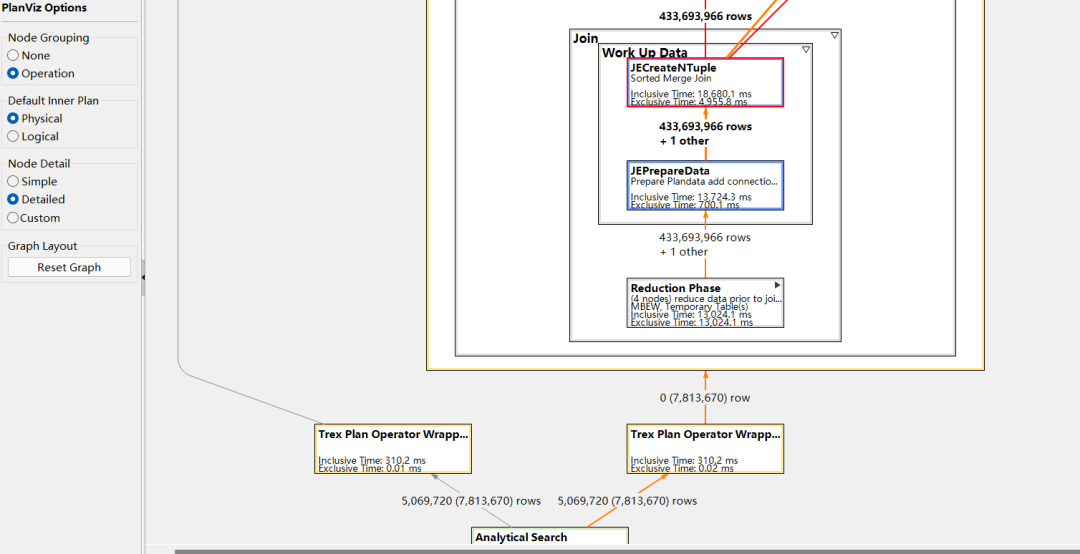Click the 'Inclusive Time: 13,724.3 ms' text
Image resolution: width=1080 pixels, height=554 pixels.
click(x=691, y=196)
